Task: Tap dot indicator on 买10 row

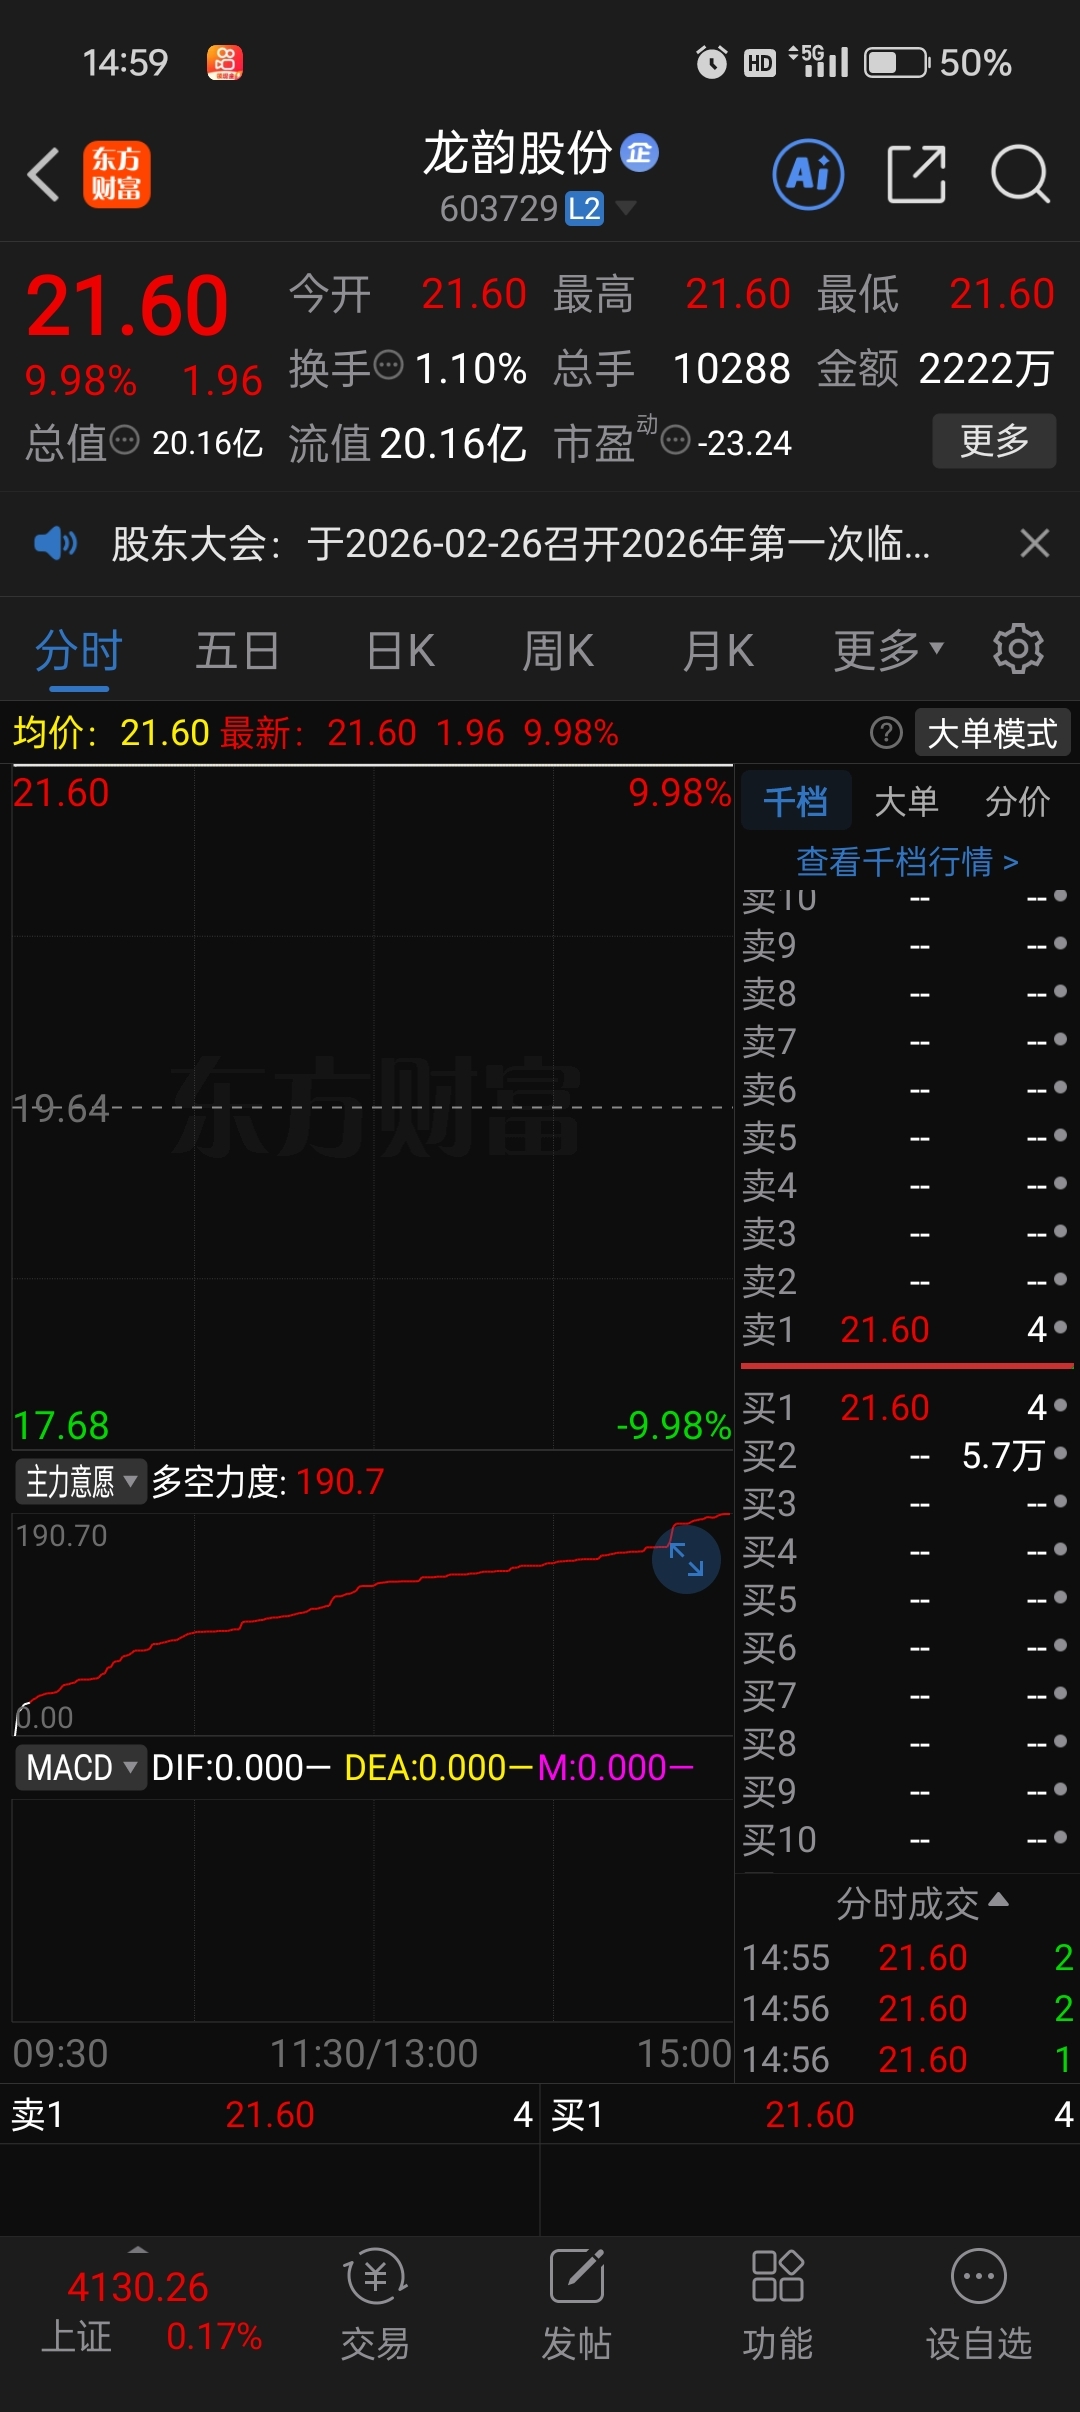Action: tap(1060, 1837)
